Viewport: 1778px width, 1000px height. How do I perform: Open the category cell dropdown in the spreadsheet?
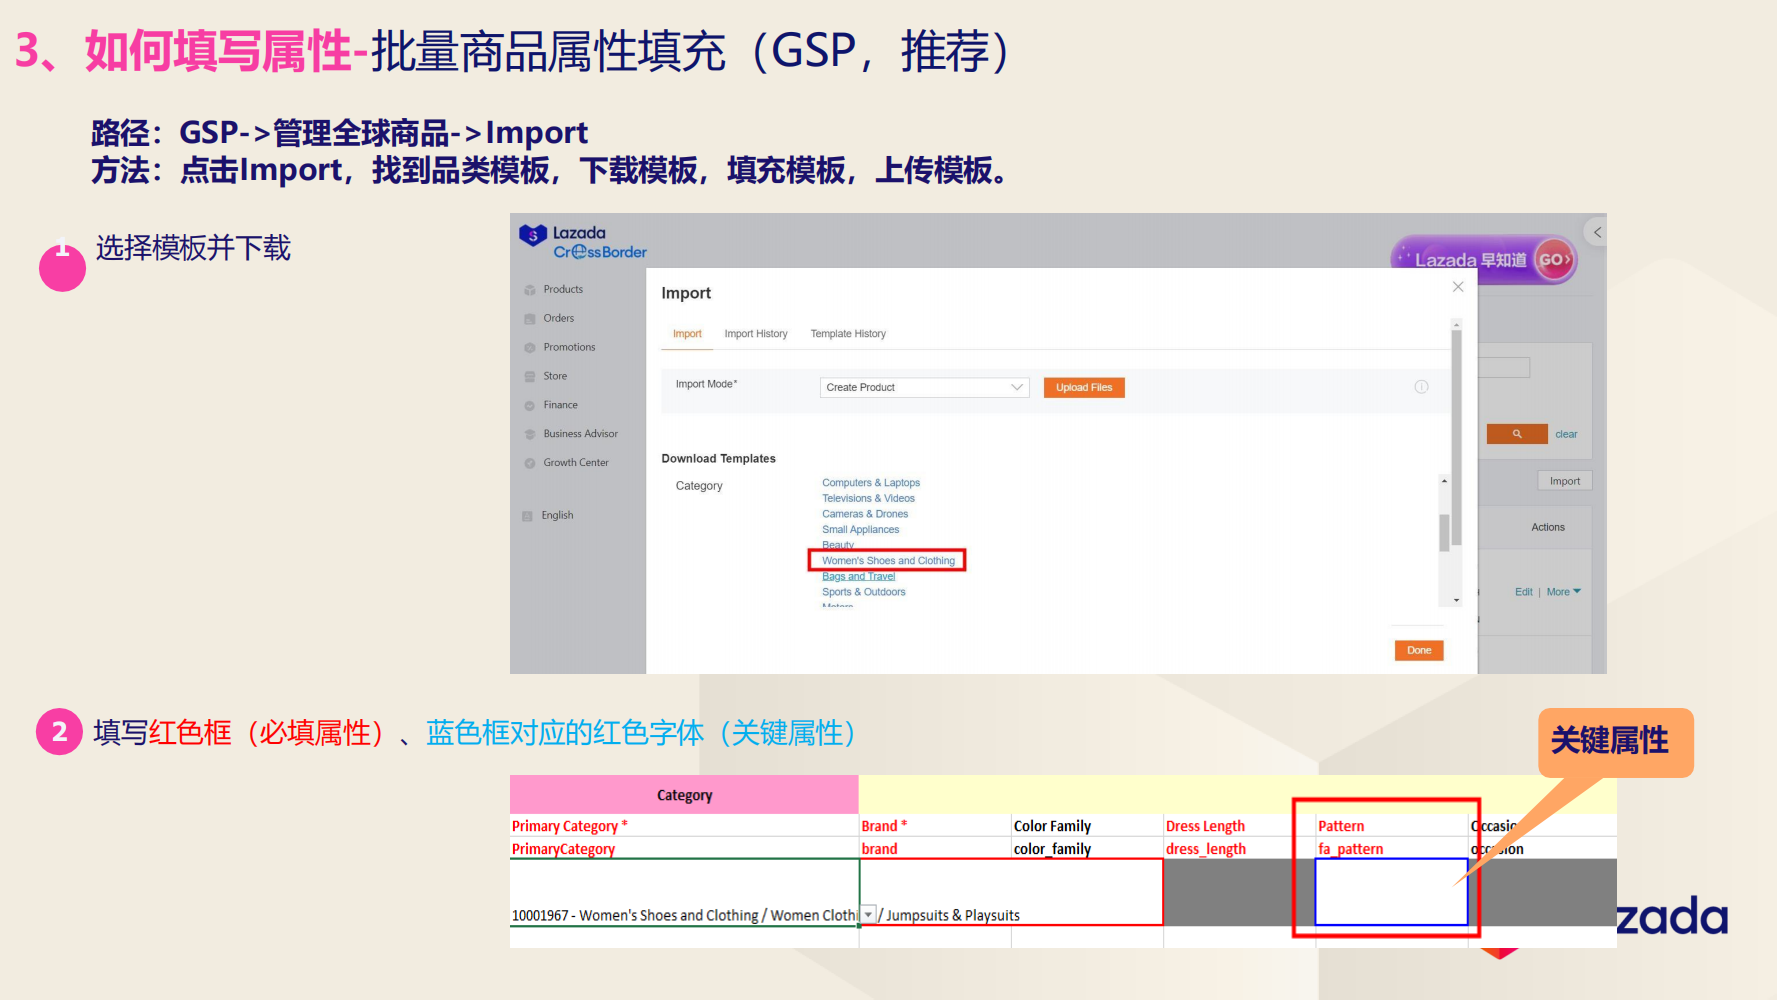click(868, 914)
